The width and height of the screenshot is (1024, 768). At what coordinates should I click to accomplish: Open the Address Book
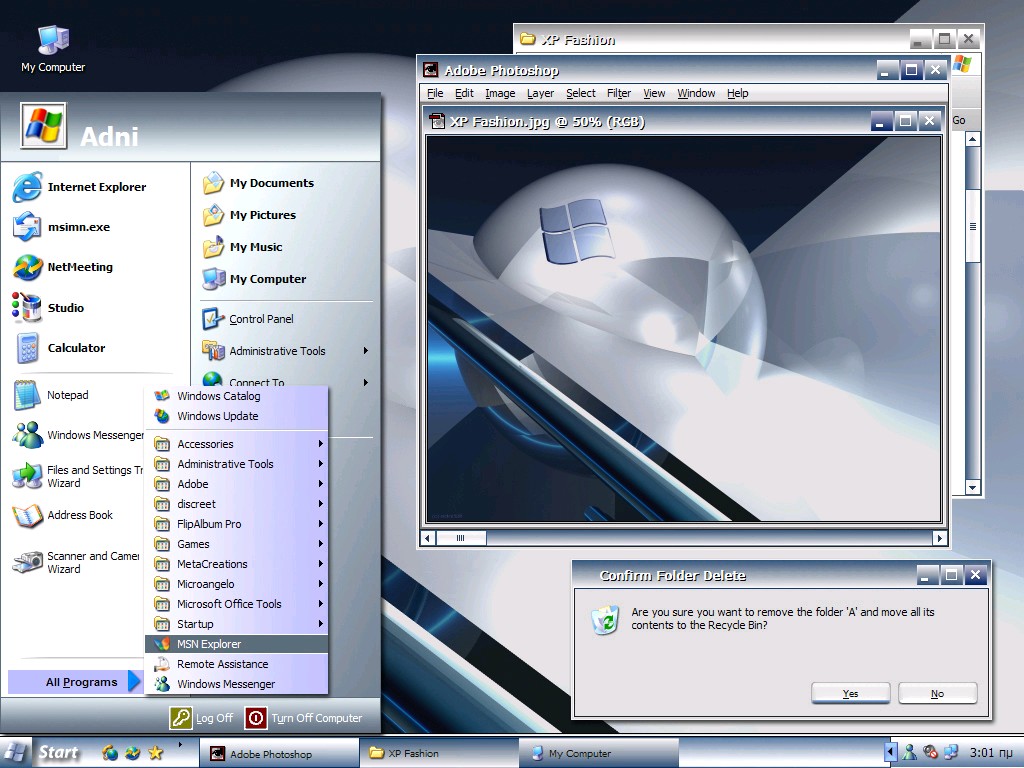tap(76, 515)
